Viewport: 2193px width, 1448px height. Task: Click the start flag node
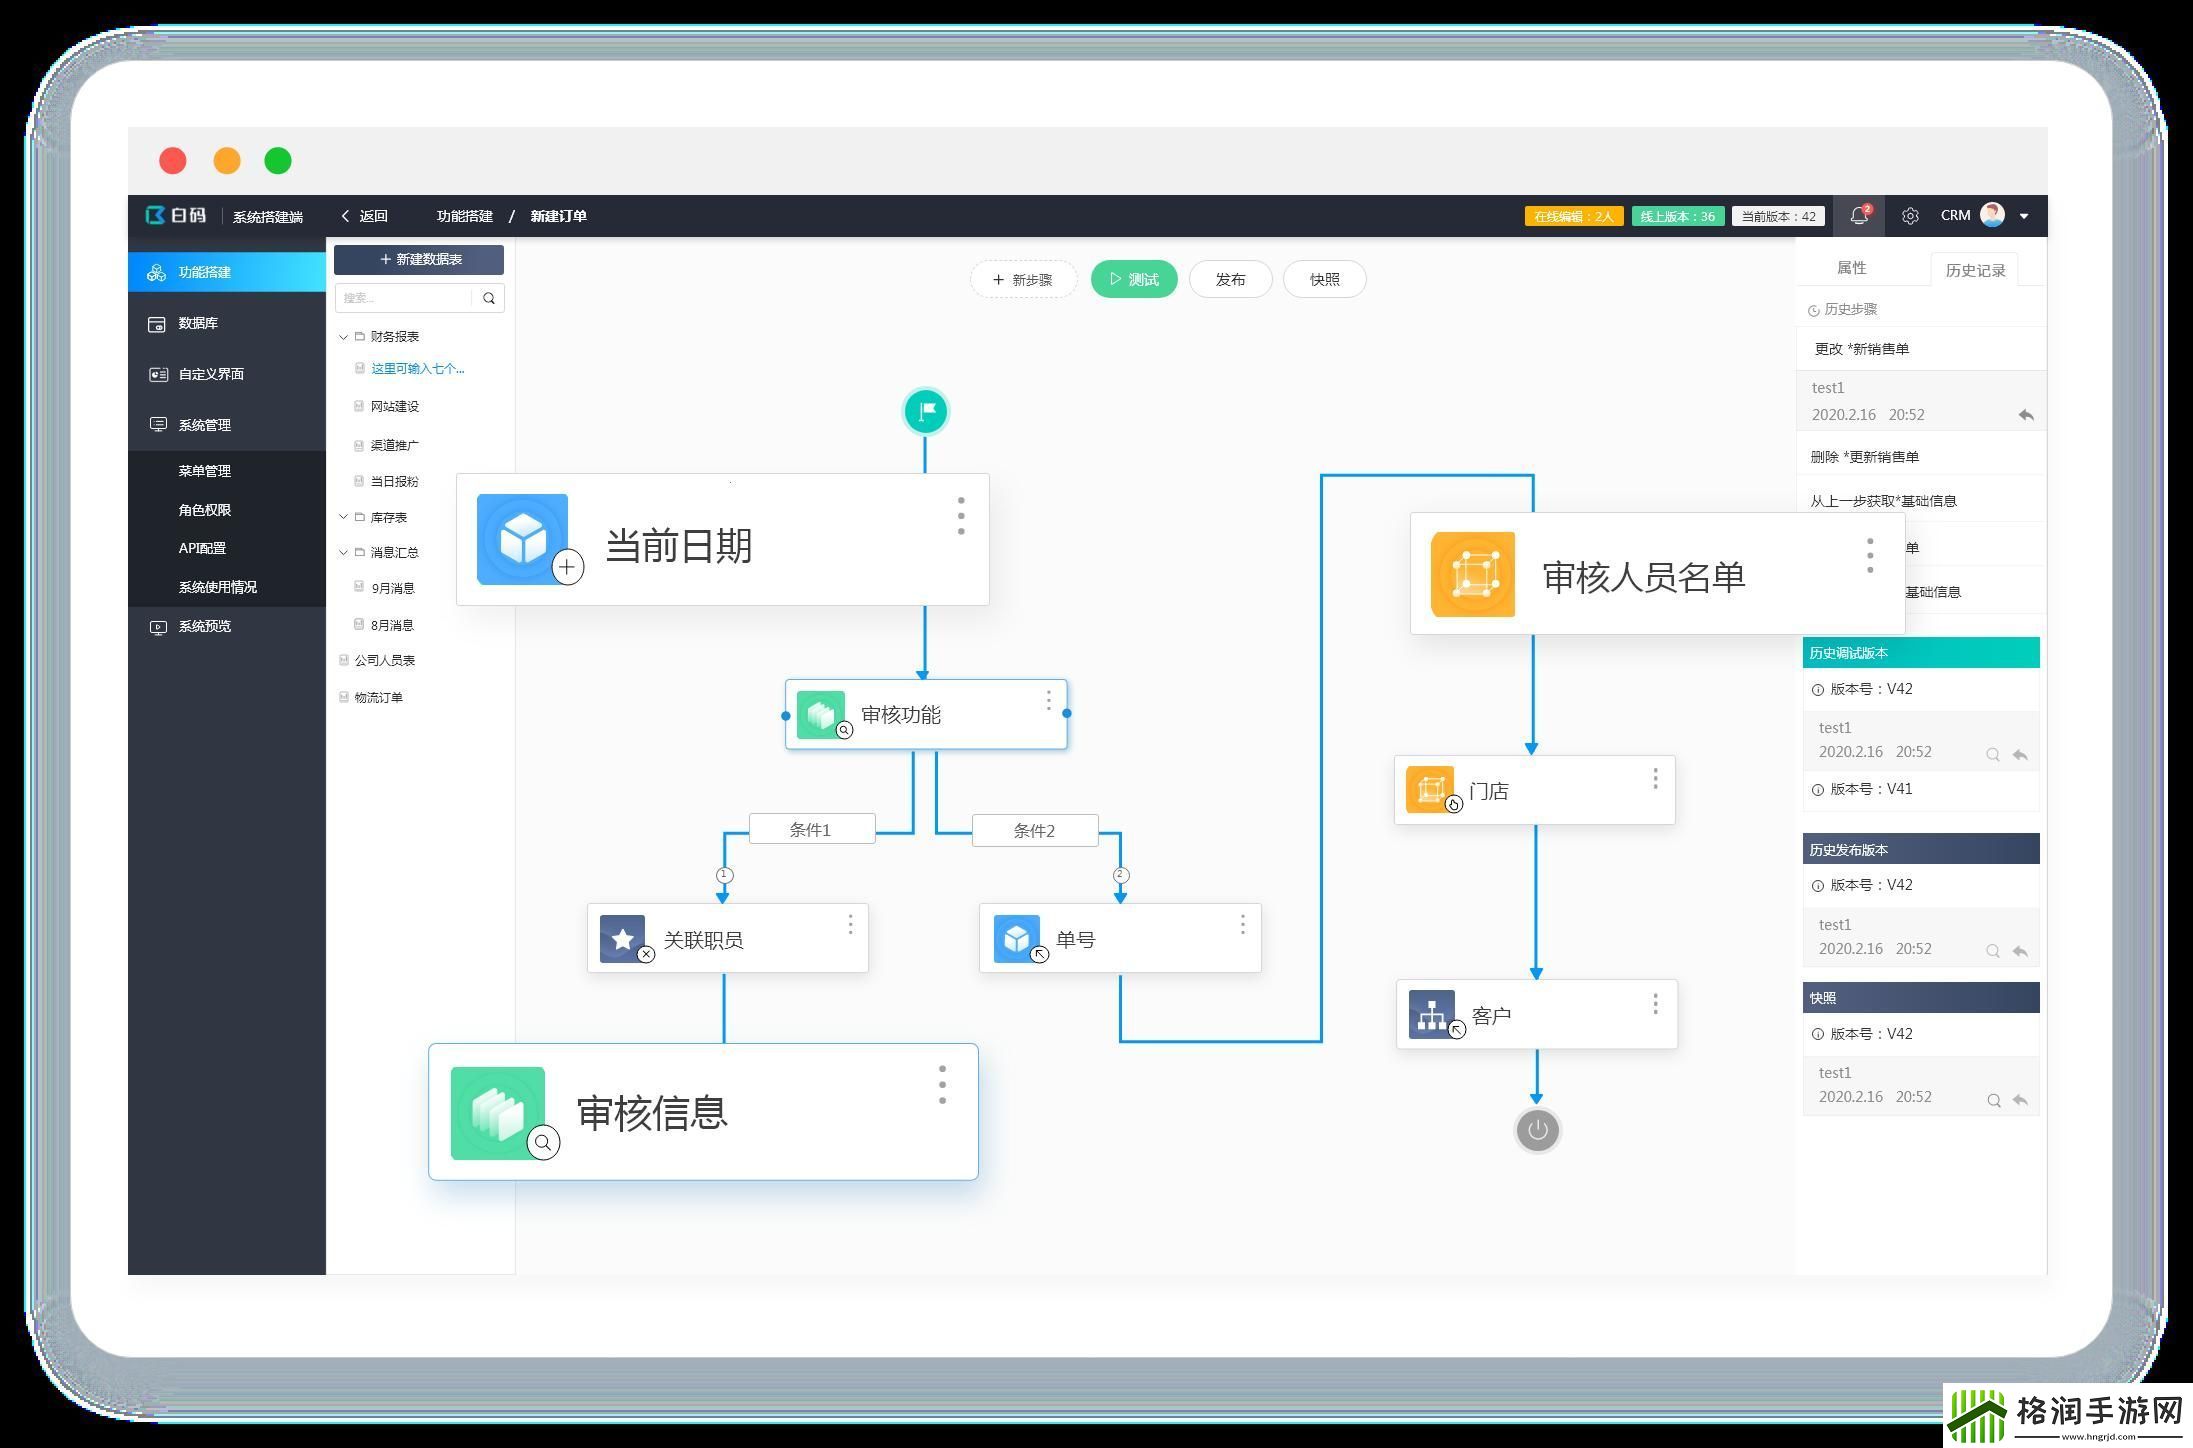pyautogui.click(x=925, y=411)
